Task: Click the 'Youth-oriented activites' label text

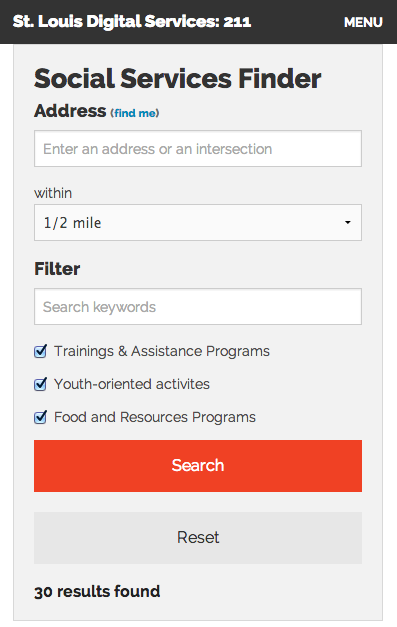Action: 132,384
